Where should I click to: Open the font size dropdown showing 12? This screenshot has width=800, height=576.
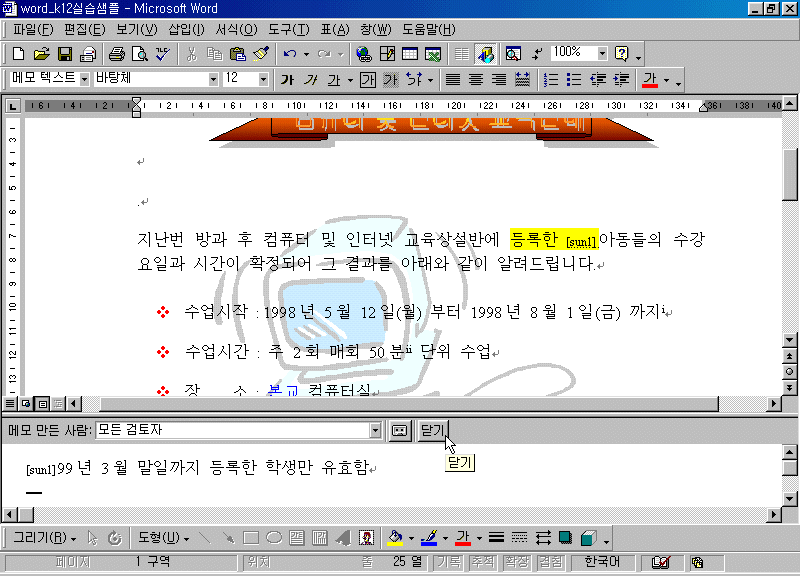tap(263, 79)
